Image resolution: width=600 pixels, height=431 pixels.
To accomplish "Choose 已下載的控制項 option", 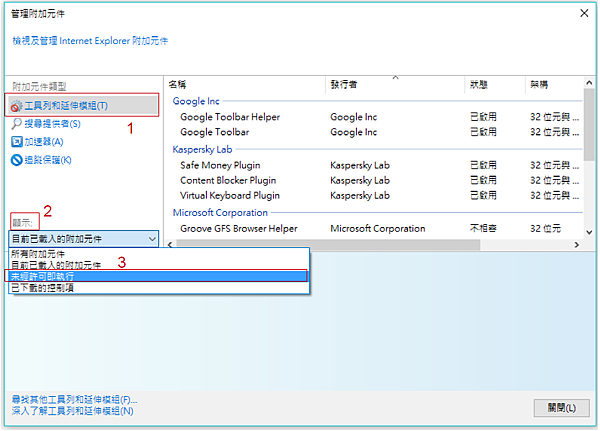I will point(159,287).
